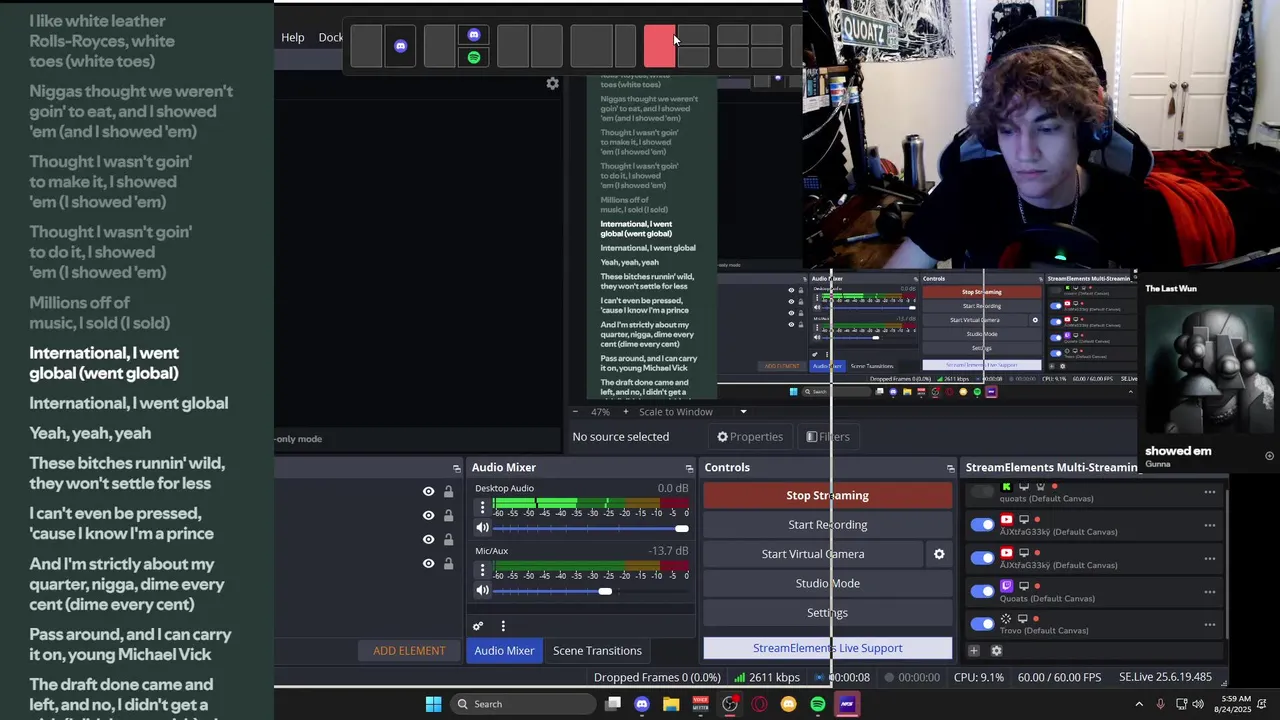The height and width of the screenshot is (720, 1280).
Task: Disable the lower YouTube AJXtfaG33ky toggle
Action: click(x=983, y=557)
